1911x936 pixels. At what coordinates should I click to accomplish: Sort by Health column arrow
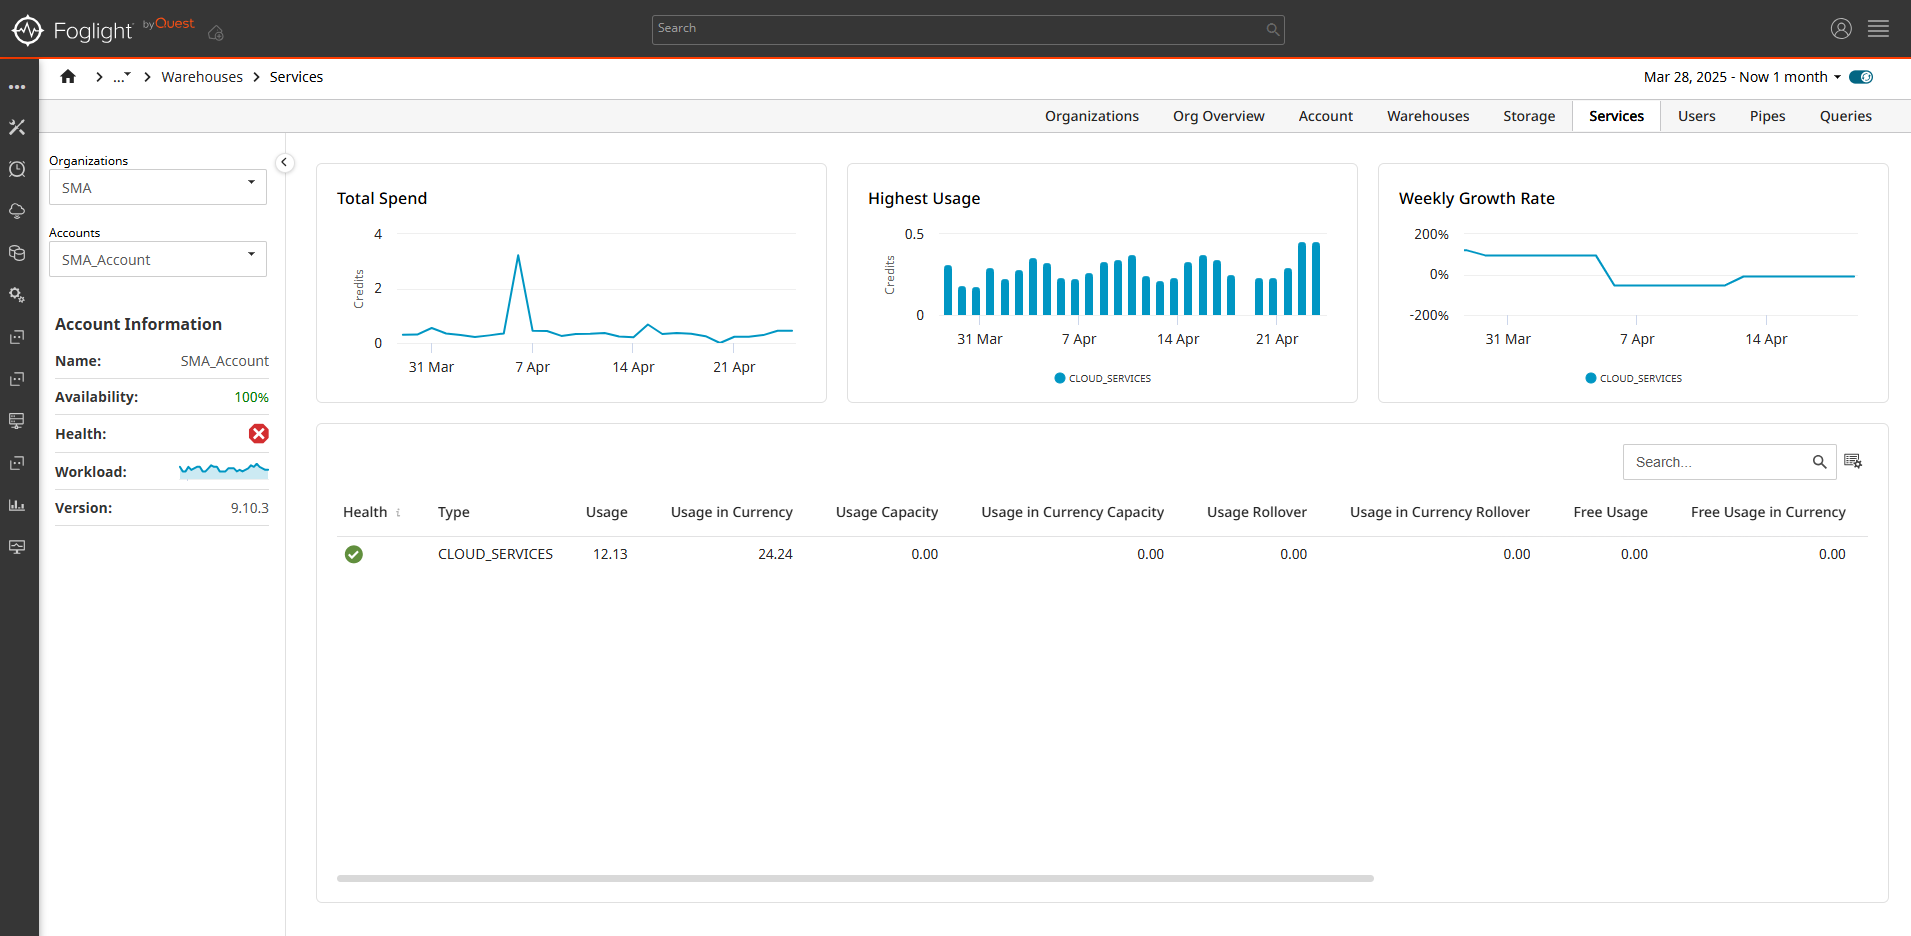coord(398,513)
